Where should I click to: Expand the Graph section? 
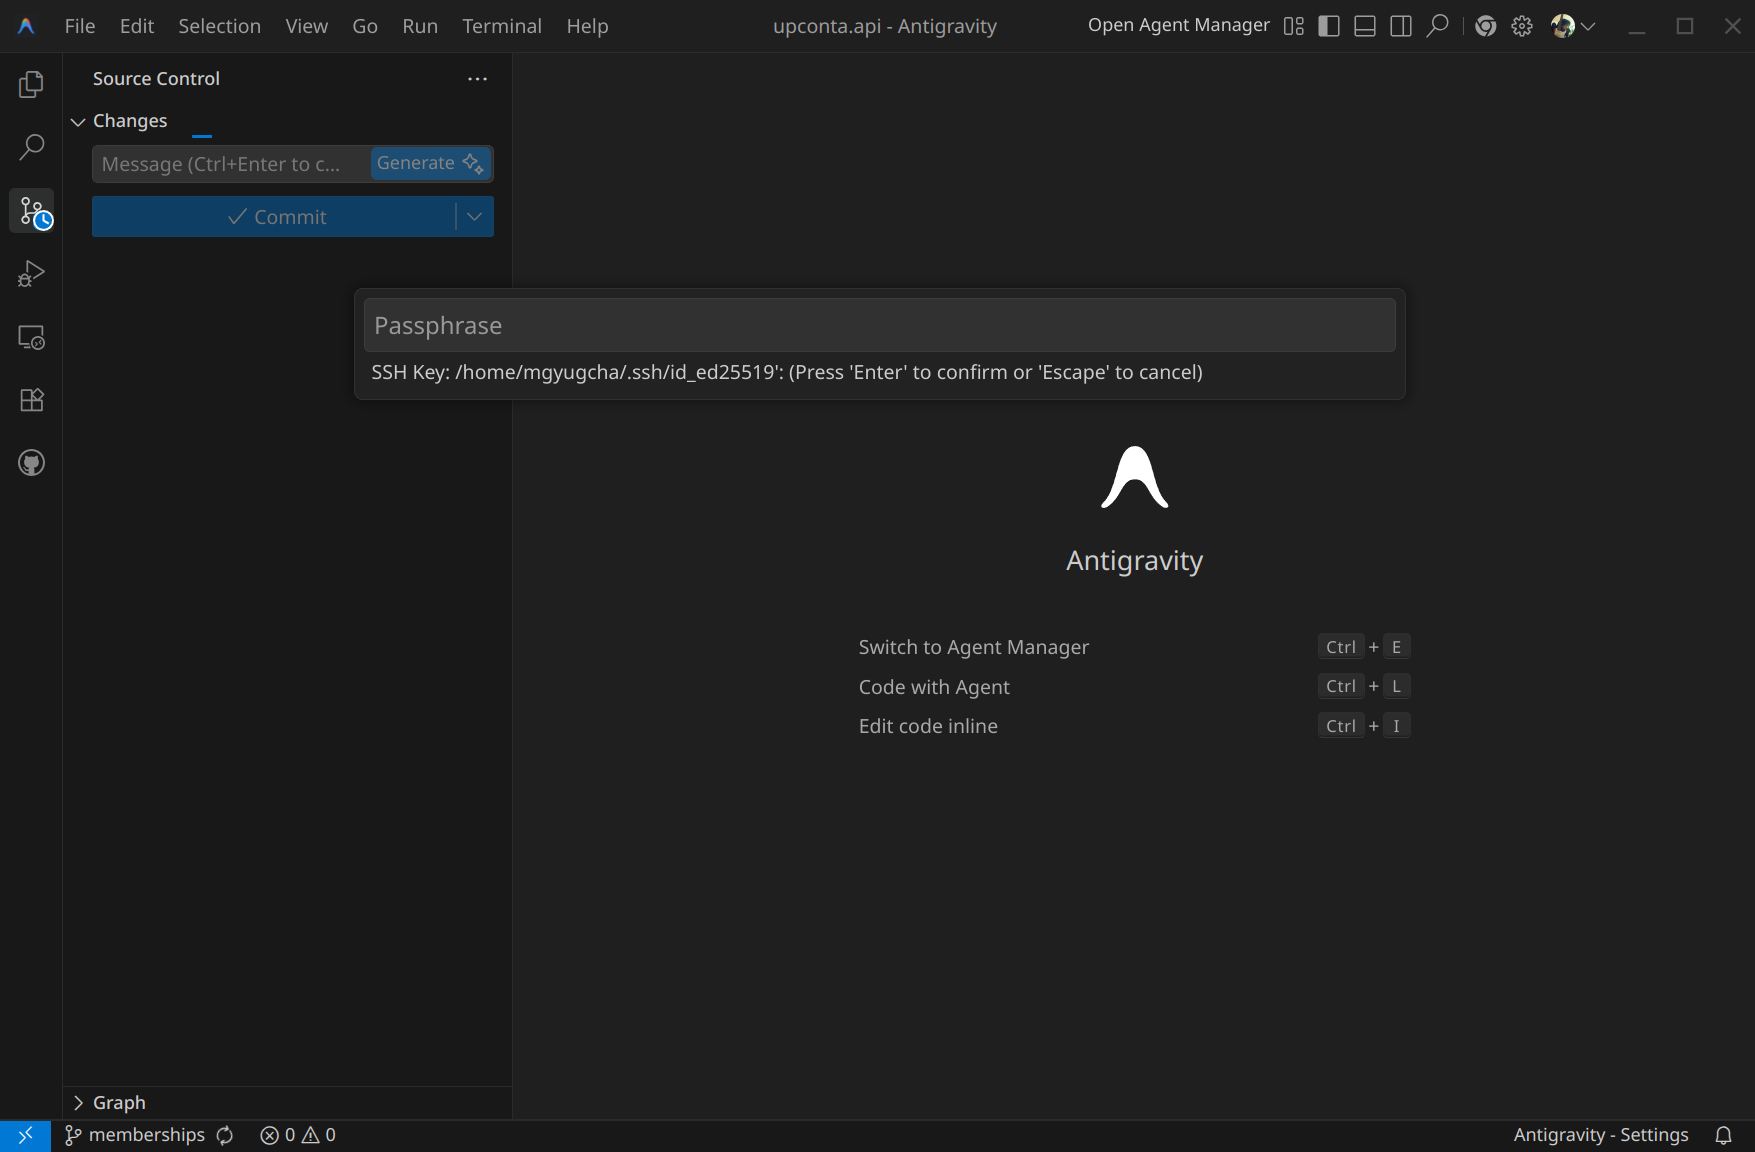[x=78, y=1102]
